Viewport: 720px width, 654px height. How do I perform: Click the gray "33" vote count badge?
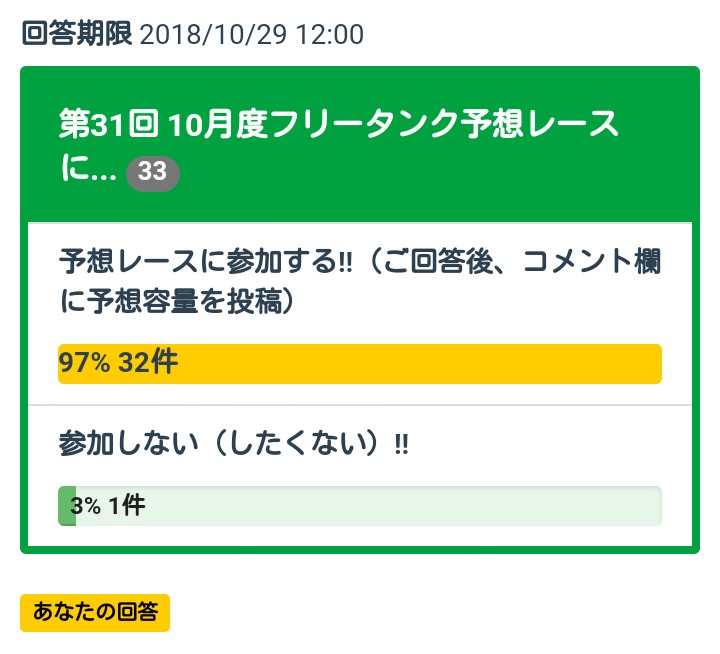click(x=152, y=173)
